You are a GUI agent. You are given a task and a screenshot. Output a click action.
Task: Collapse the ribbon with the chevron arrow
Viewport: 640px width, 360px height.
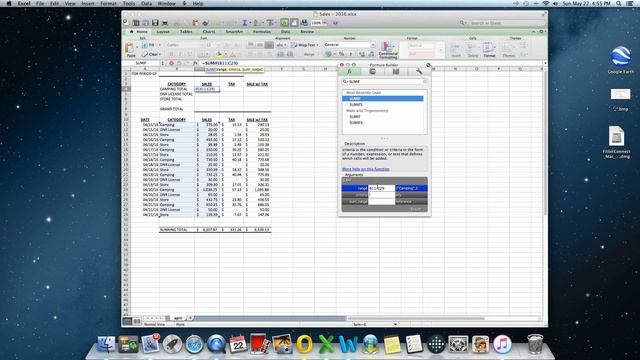point(533,31)
